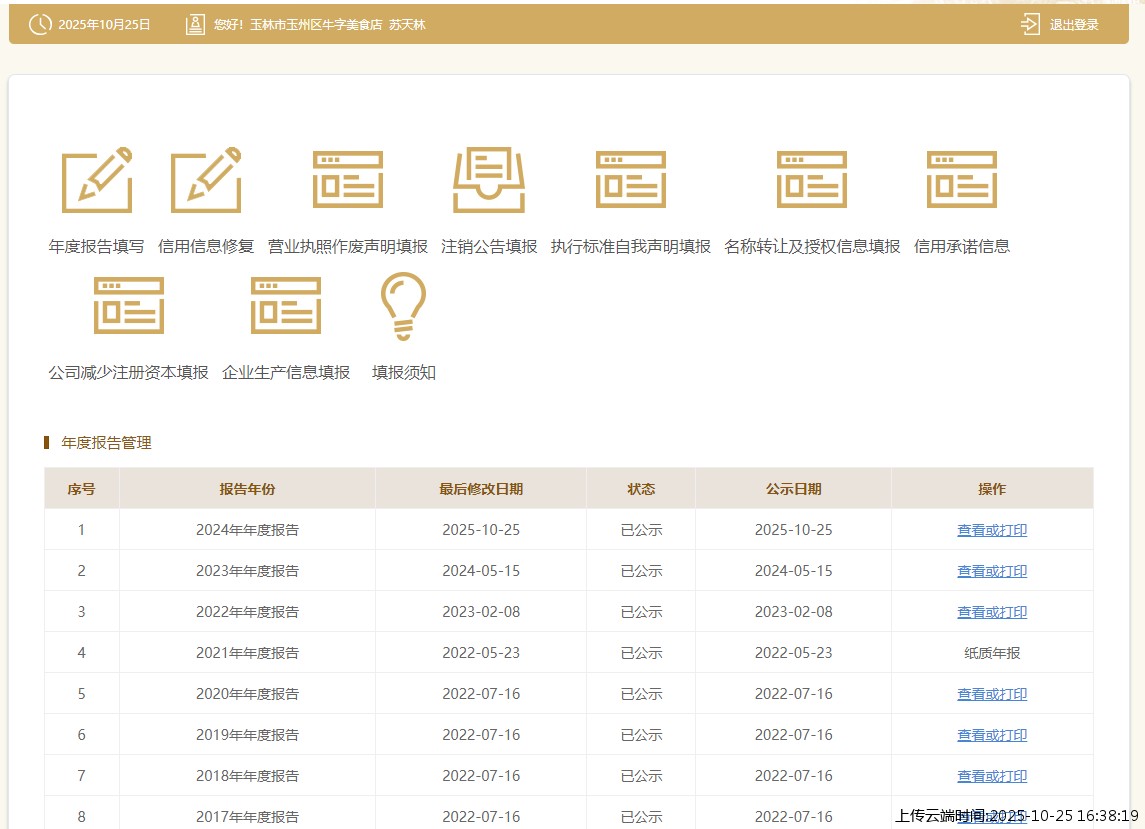Open 查看或打印 for the 2023 report
Viewport: 1145px width, 829px height.
pos(991,571)
